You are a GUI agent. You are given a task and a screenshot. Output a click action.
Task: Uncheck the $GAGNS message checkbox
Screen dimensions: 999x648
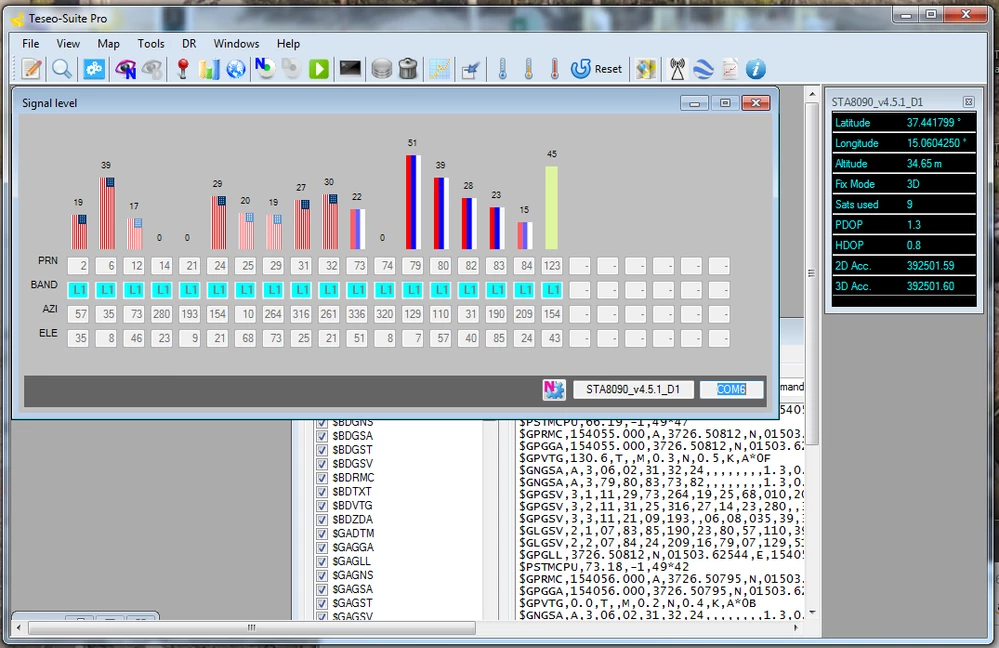pos(322,575)
